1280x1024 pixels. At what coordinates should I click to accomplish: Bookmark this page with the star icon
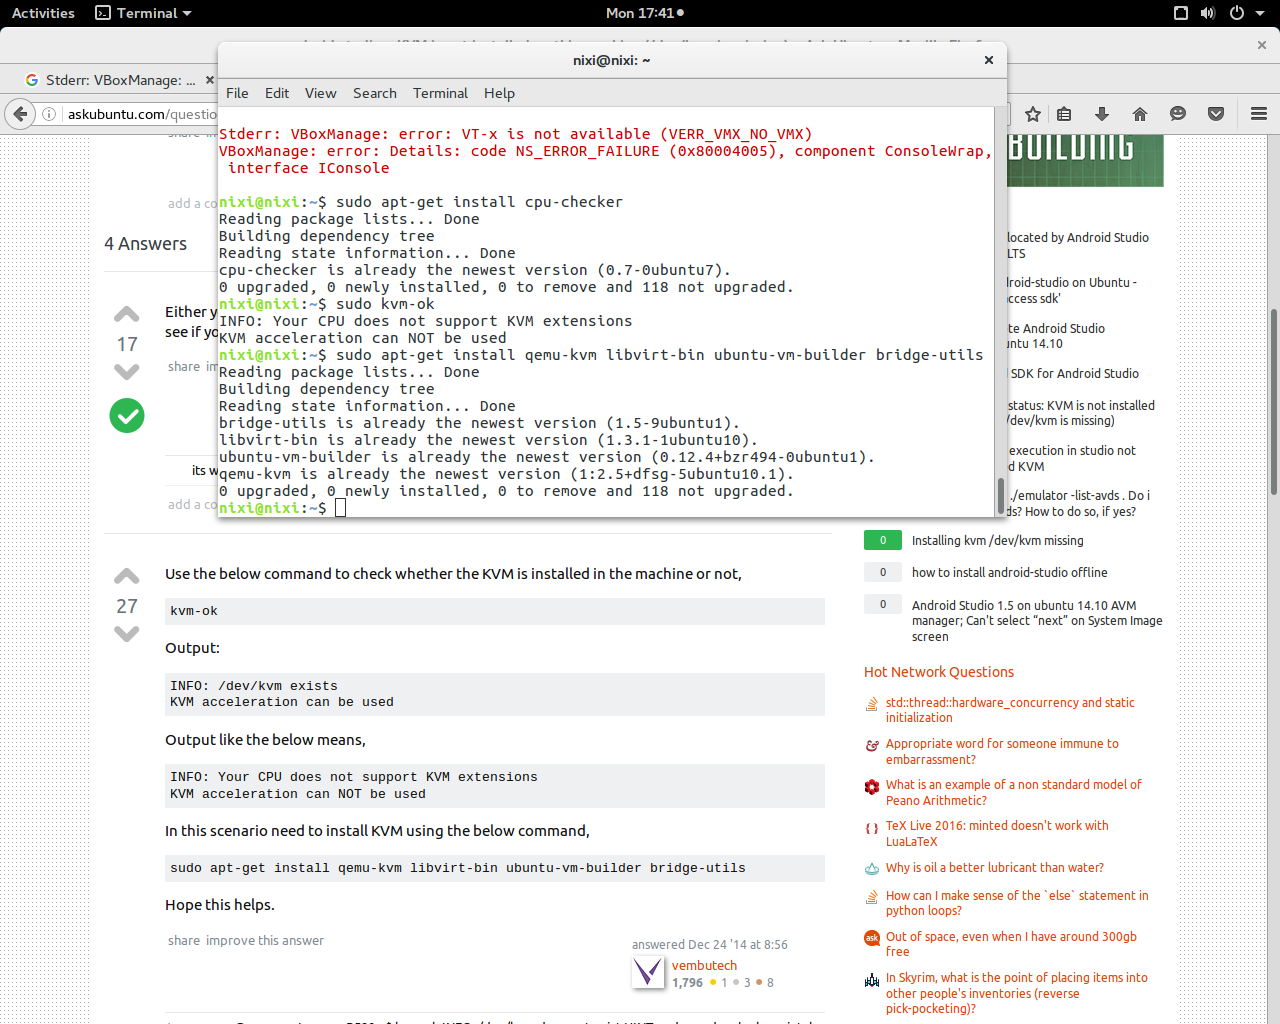(x=1033, y=114)
